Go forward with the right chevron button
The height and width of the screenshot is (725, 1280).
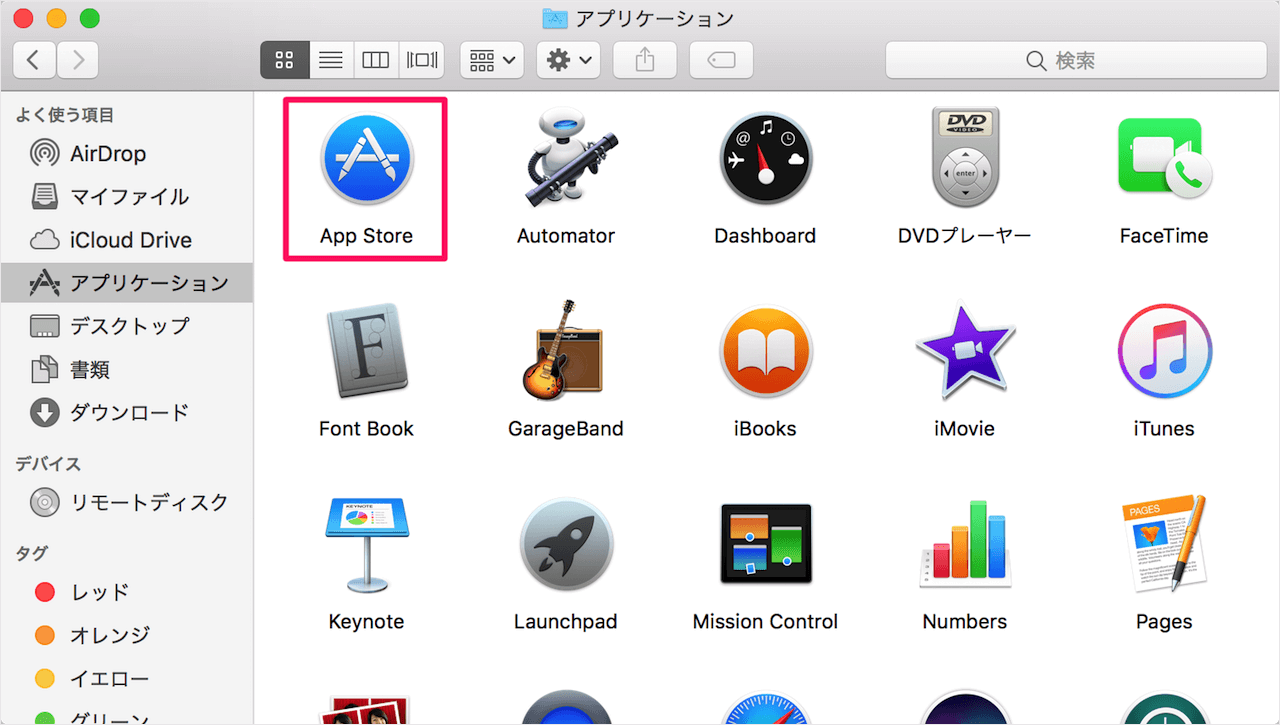78,60
